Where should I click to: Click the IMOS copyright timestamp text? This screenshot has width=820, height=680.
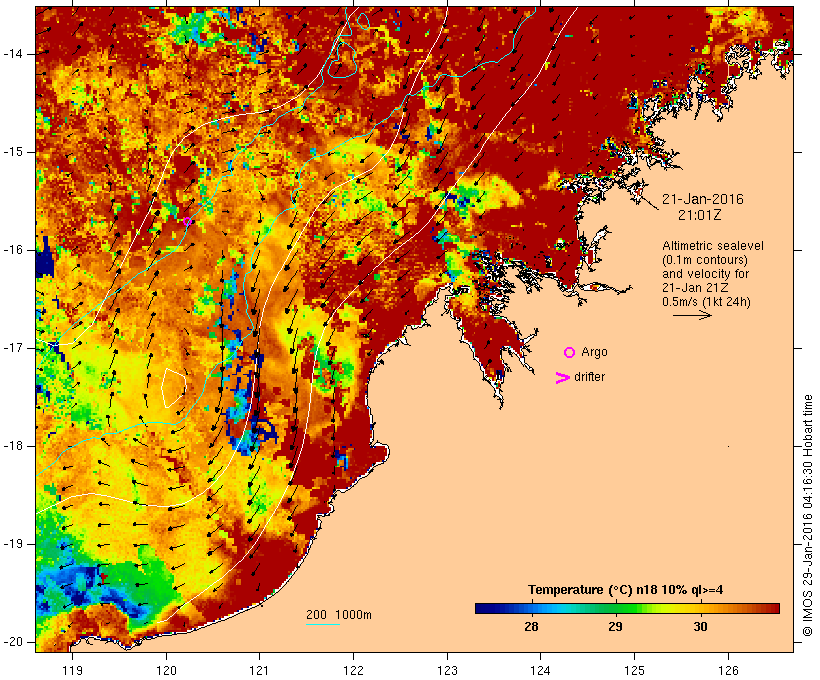808,515
